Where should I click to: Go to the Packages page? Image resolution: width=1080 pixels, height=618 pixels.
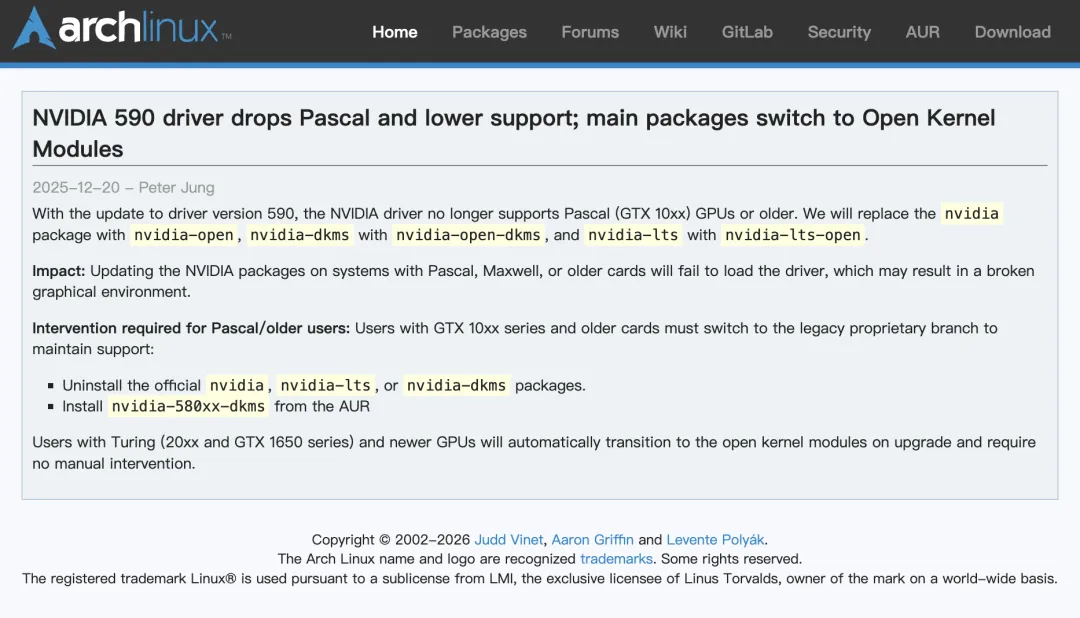[489, 32]
